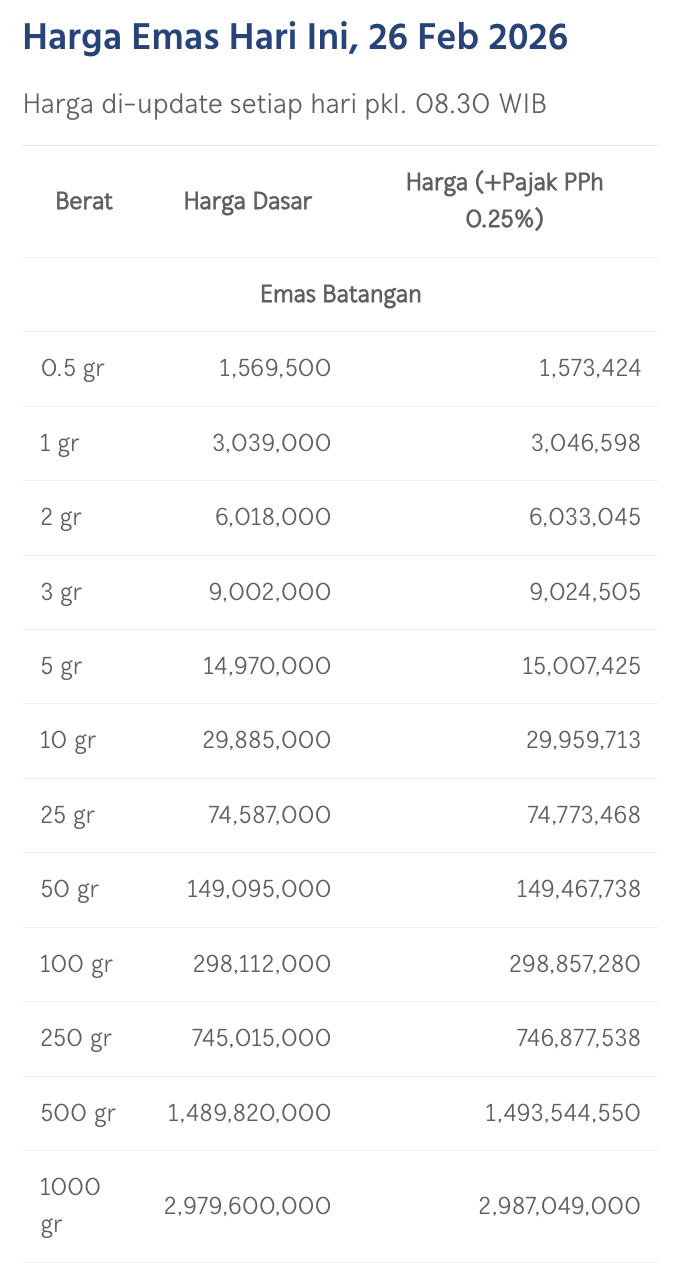Select the Berat column header
Screen dimensions: 680x1264
click(84, 201)
